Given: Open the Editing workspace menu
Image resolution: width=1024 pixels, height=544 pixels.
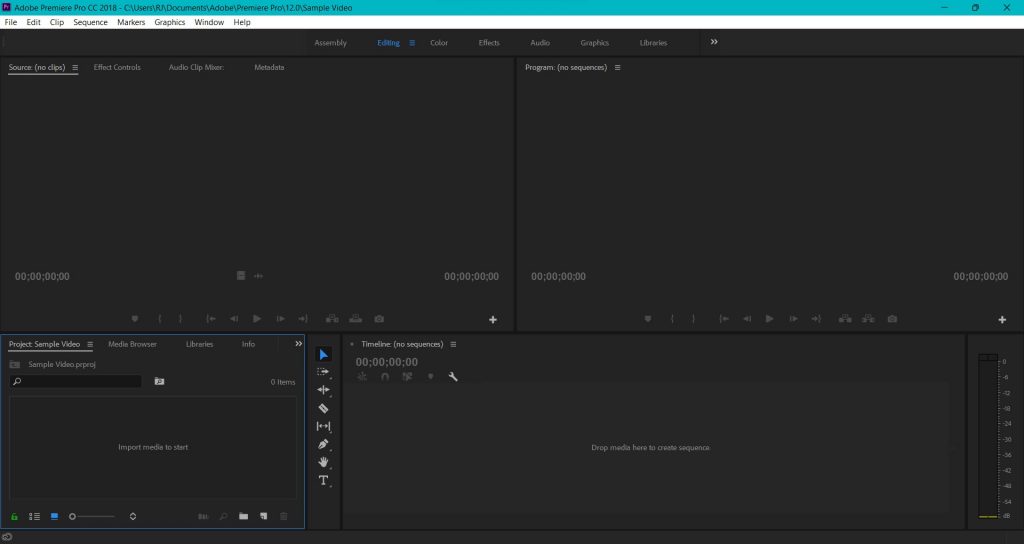Looking at the screenshot, I should [412, 43].
